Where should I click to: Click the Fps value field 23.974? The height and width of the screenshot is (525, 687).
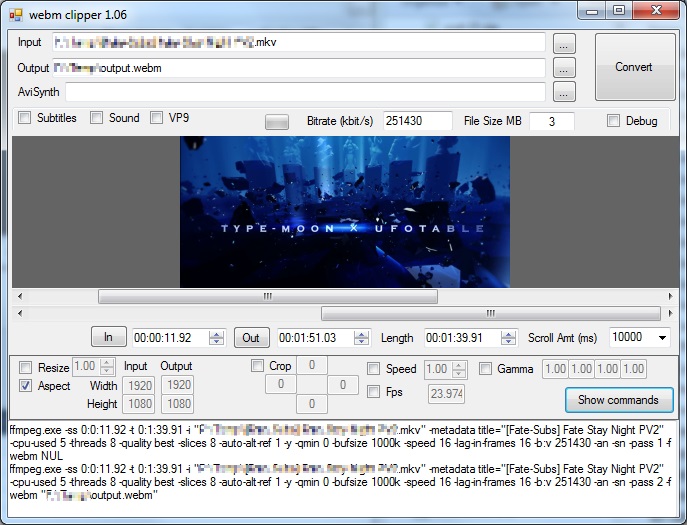click(446, 394)
